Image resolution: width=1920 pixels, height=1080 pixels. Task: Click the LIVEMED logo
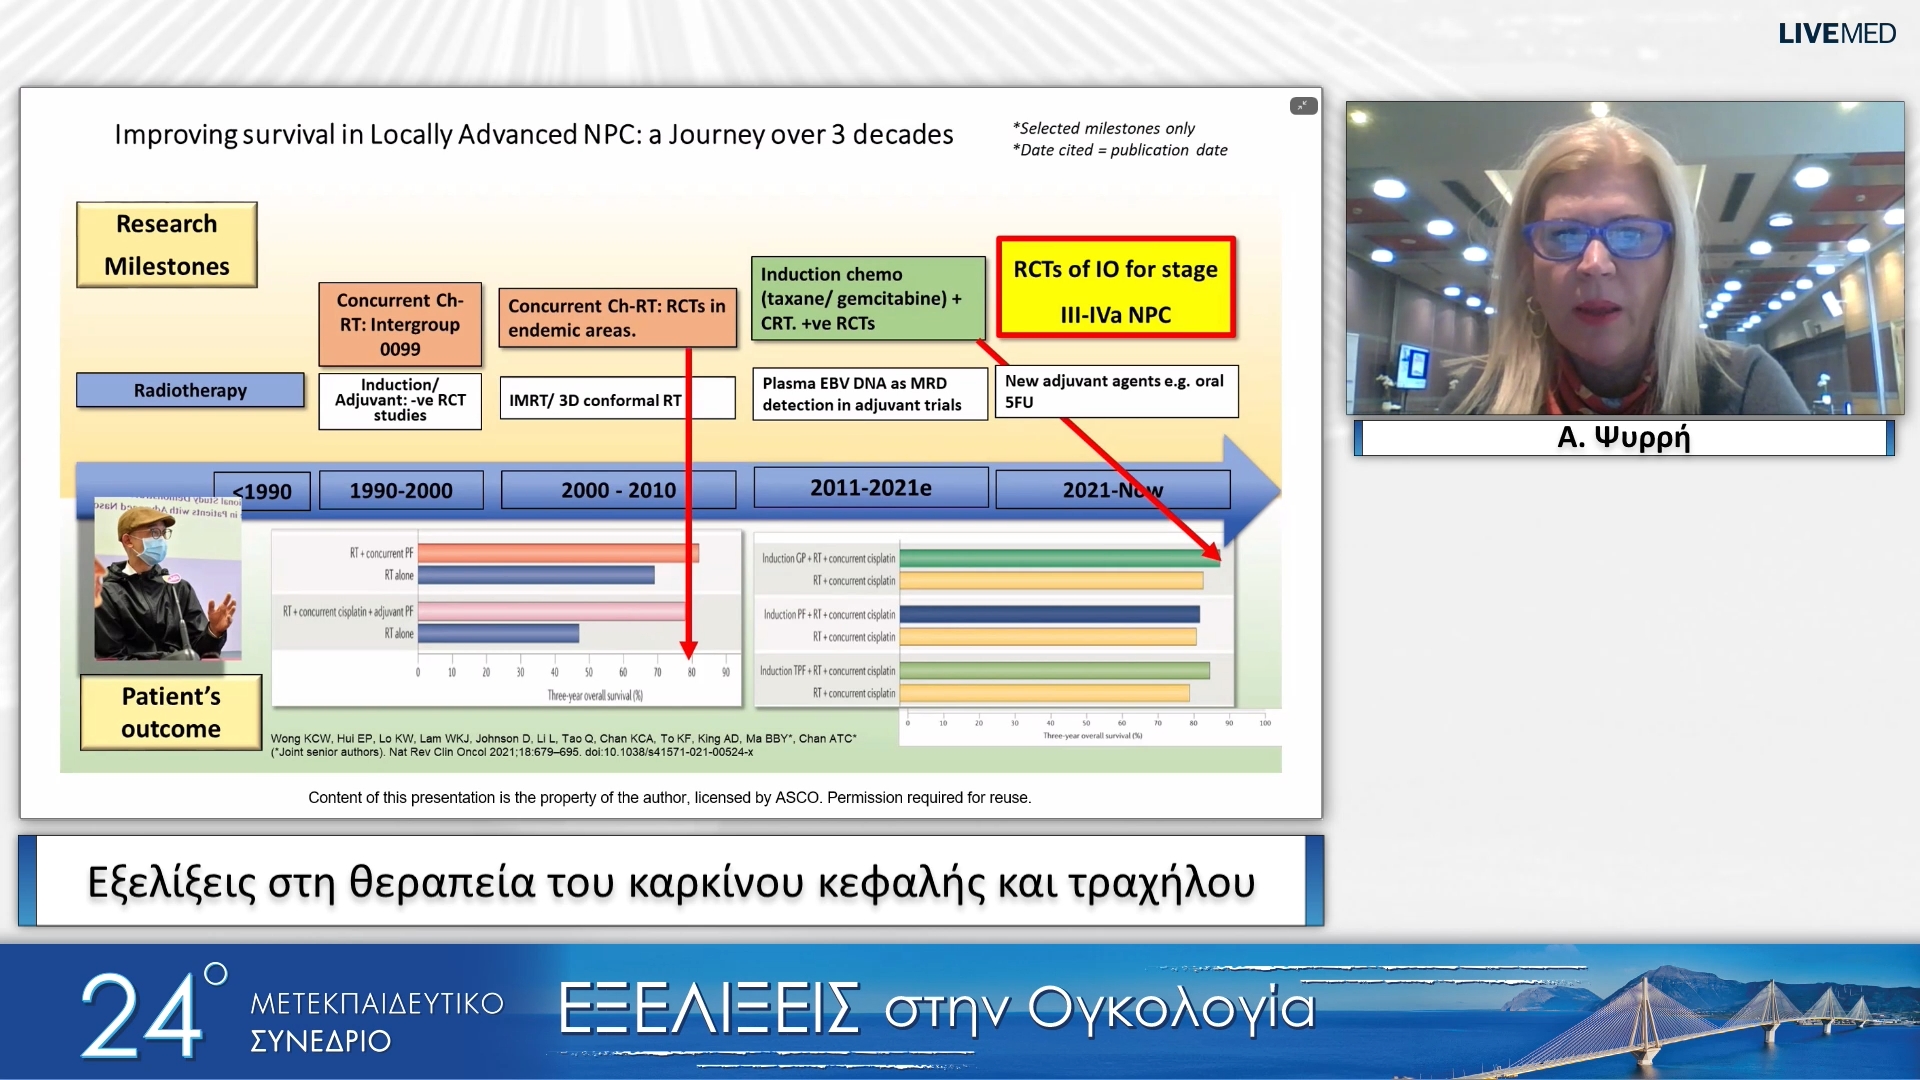click(x=1836, y=33)
